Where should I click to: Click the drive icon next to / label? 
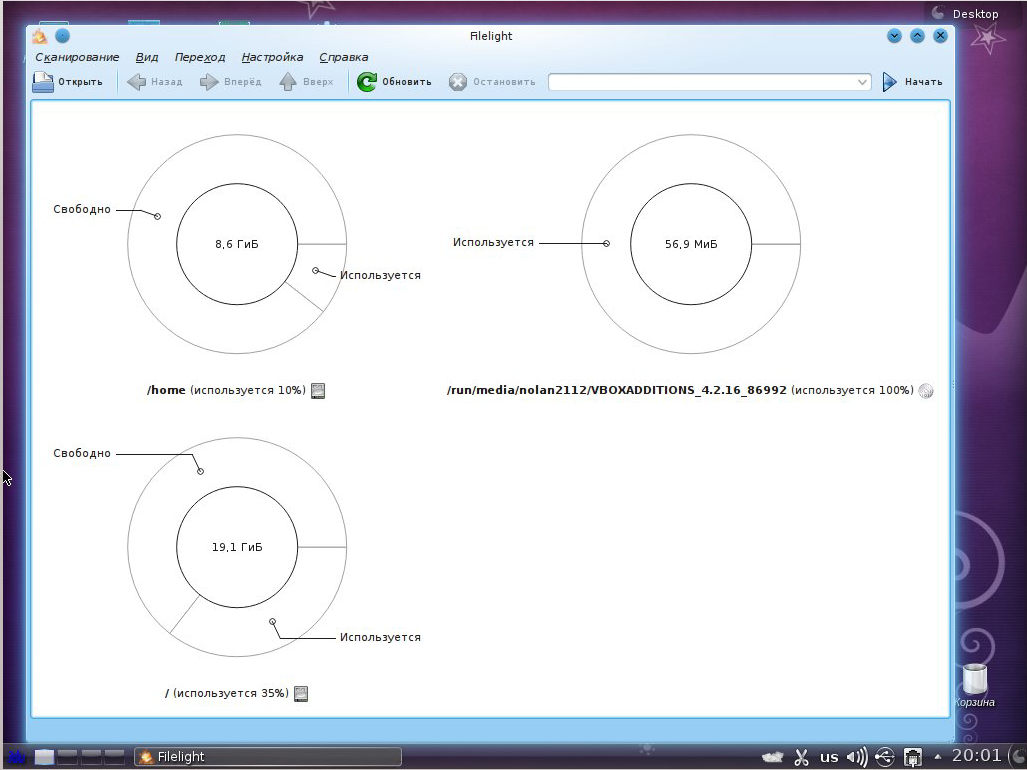pyautogui.click(x=301, y=693)
